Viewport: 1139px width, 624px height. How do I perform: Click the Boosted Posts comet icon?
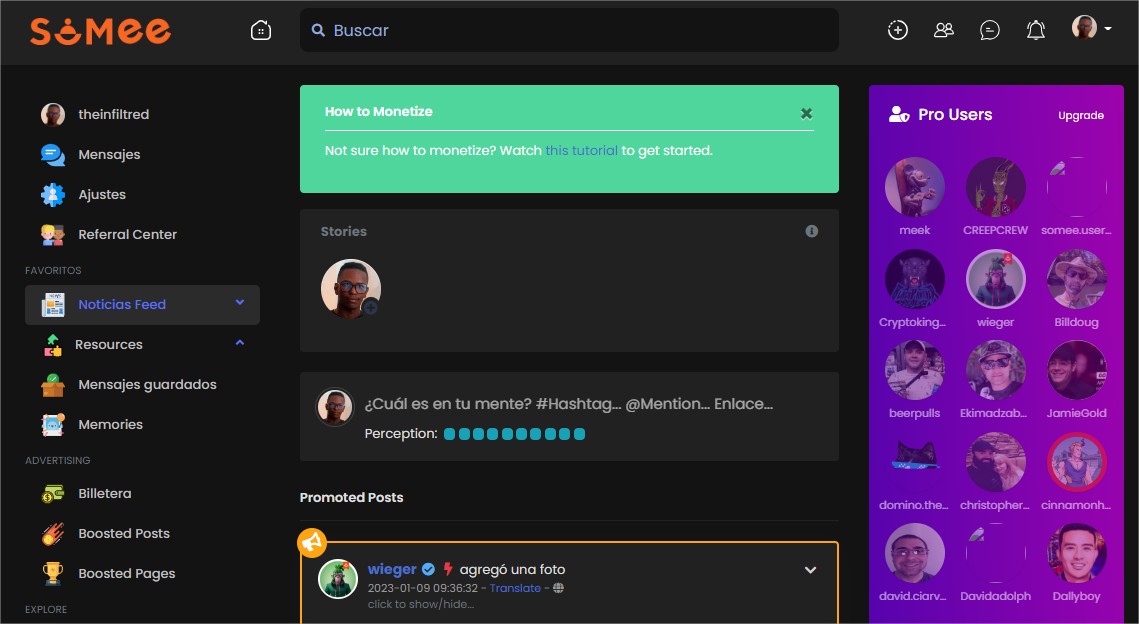coord(53,534)
